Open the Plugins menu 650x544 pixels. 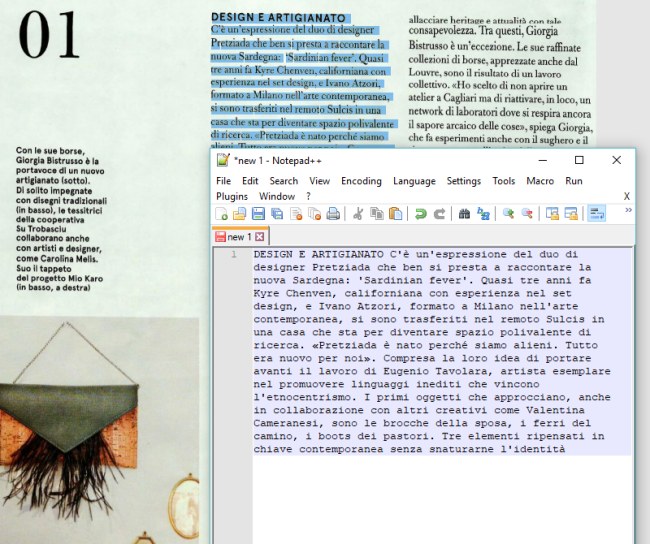232,197
